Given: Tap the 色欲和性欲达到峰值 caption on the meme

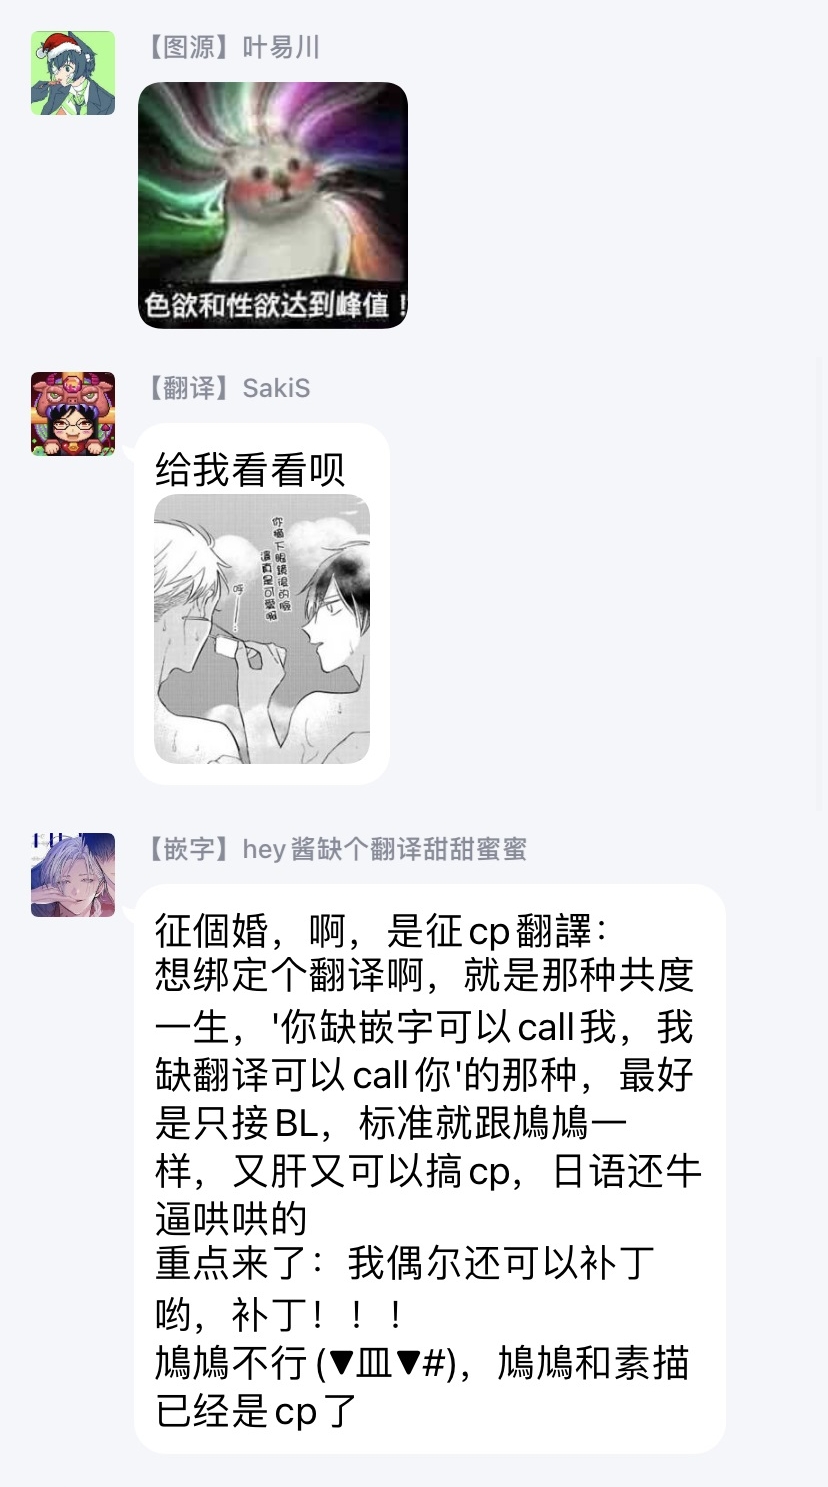Looking at the screenshot, I should click(x=273, y=305).
